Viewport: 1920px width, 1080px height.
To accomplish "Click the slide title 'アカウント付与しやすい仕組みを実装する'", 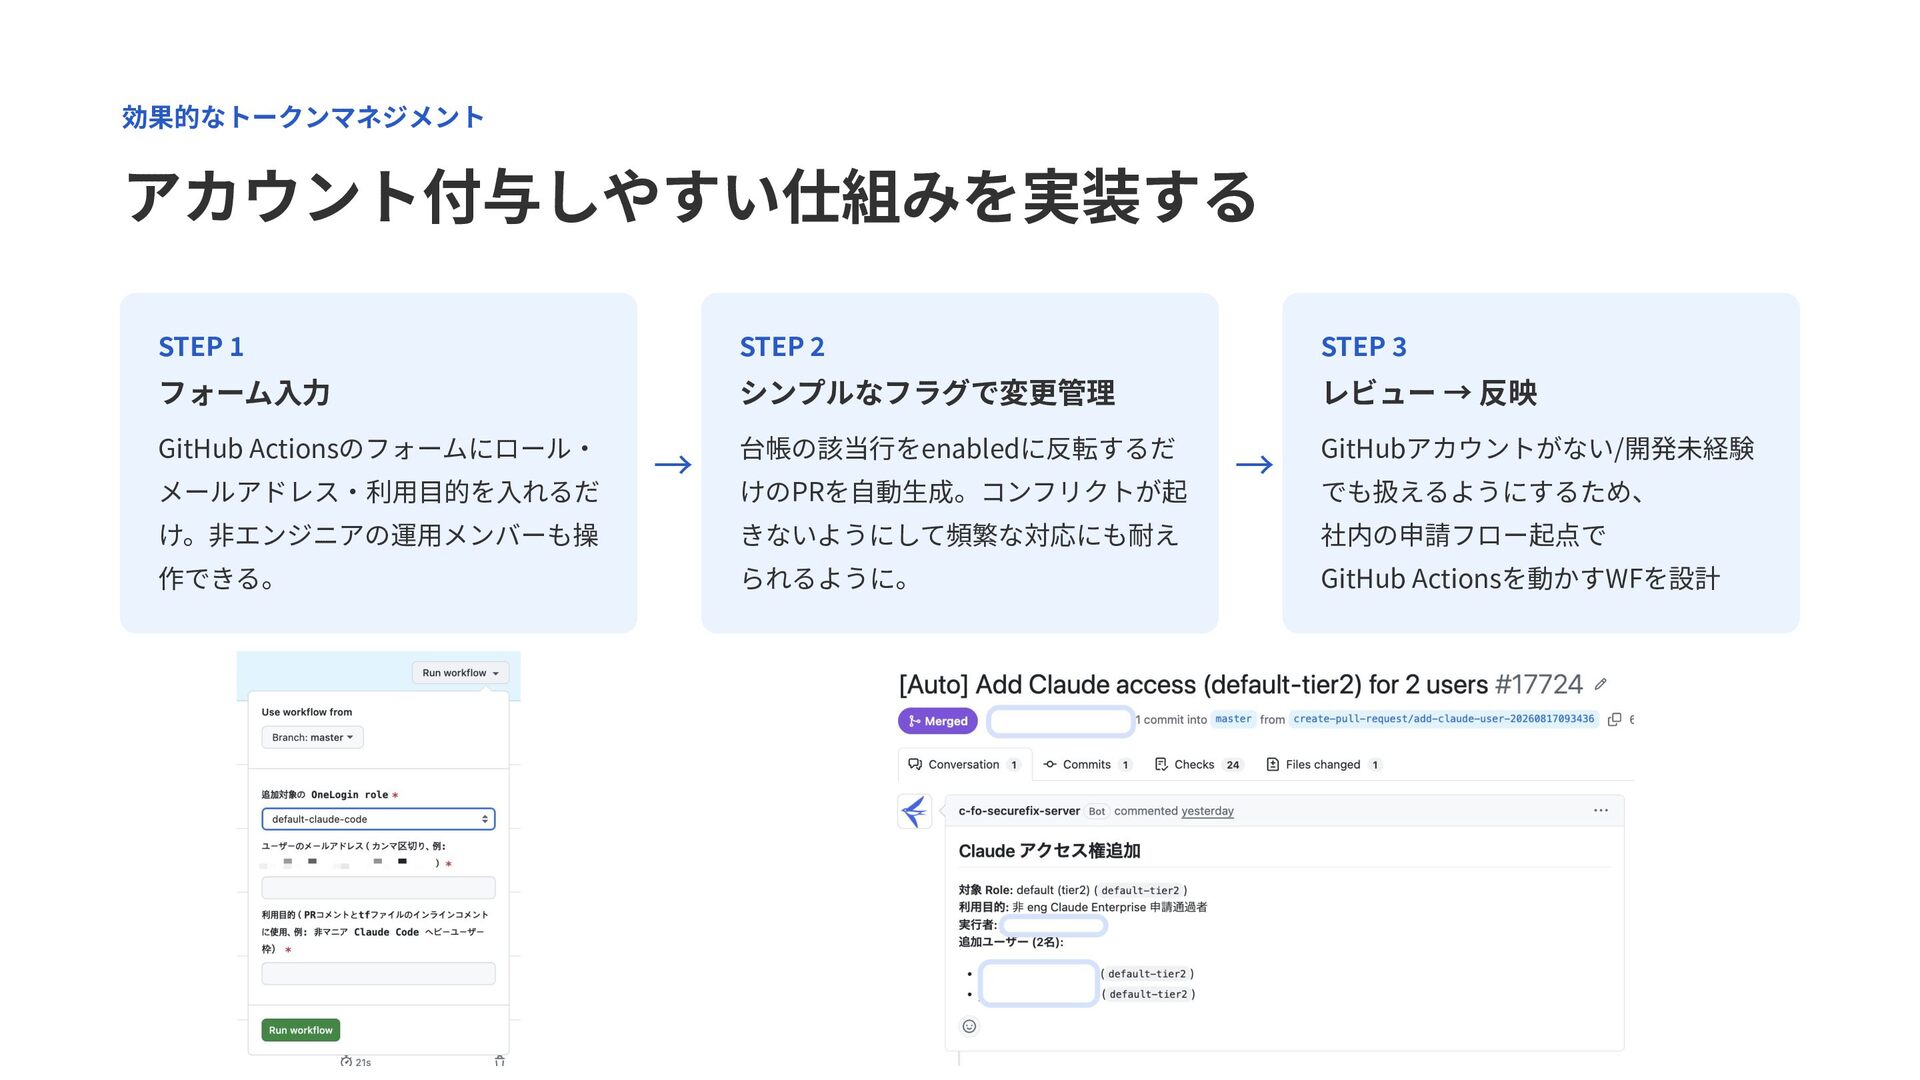I will coord(690,196).
